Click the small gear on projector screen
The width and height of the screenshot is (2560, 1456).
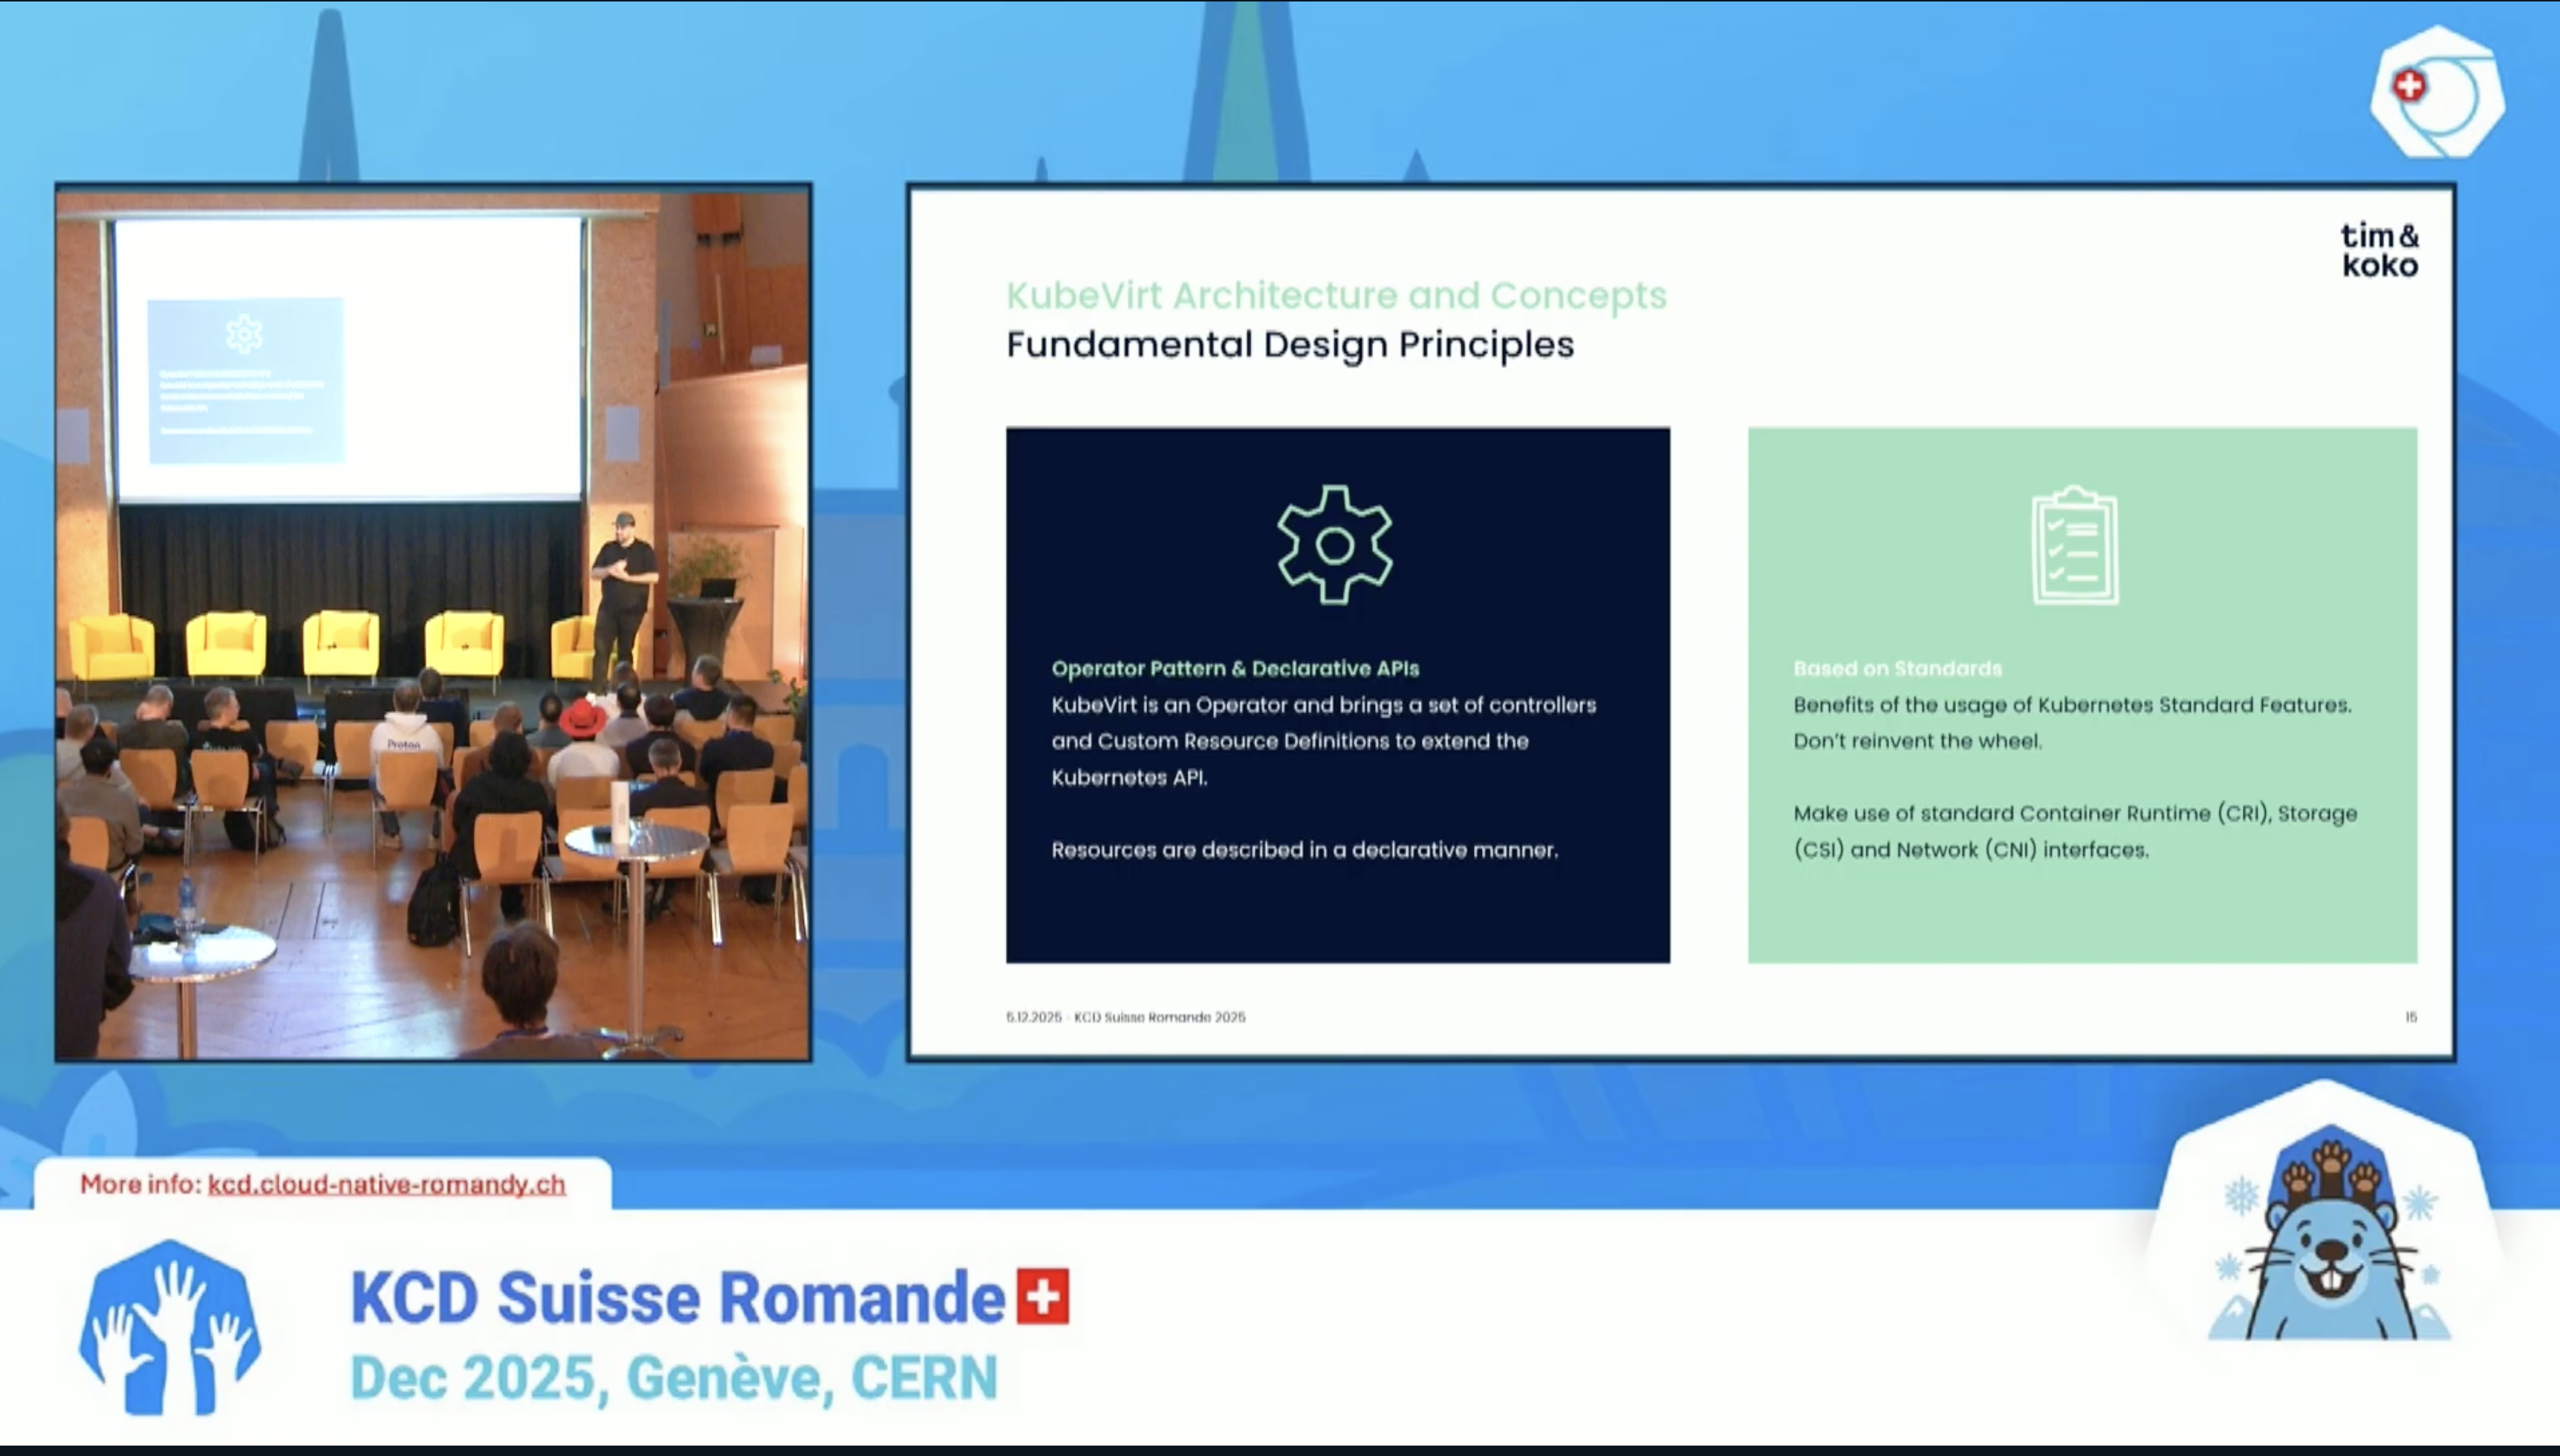click(x=244, y=334)
